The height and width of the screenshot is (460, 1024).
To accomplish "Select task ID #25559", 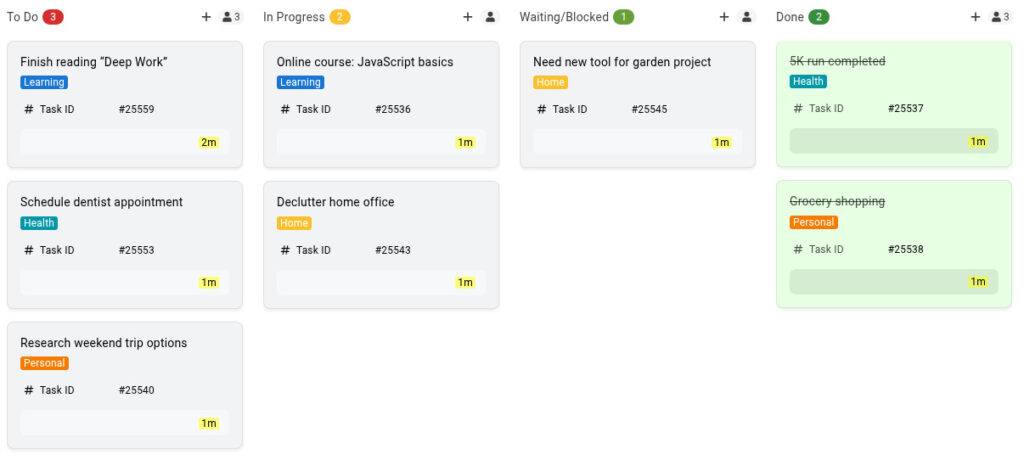I will (x=136, y=109).
